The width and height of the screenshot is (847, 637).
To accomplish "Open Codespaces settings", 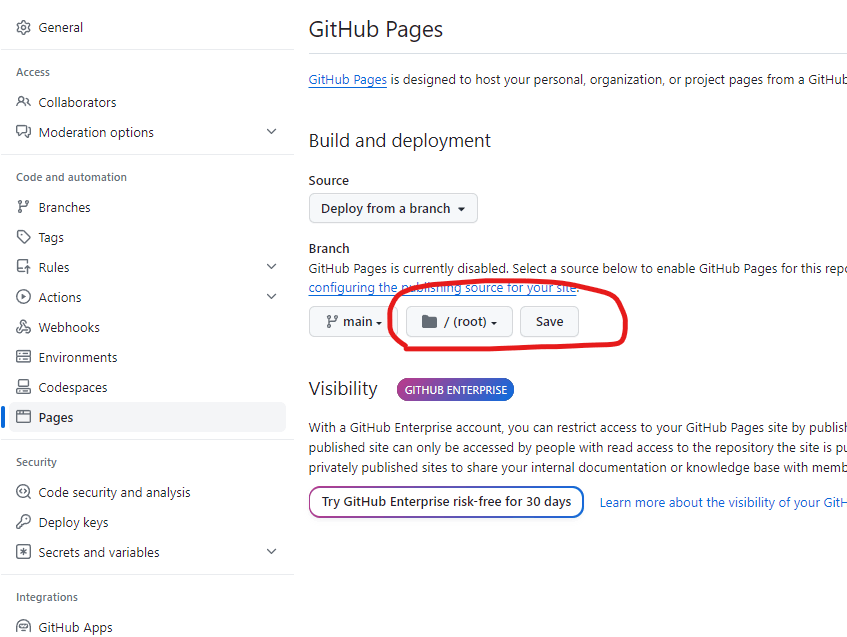I will coord(73,387).
